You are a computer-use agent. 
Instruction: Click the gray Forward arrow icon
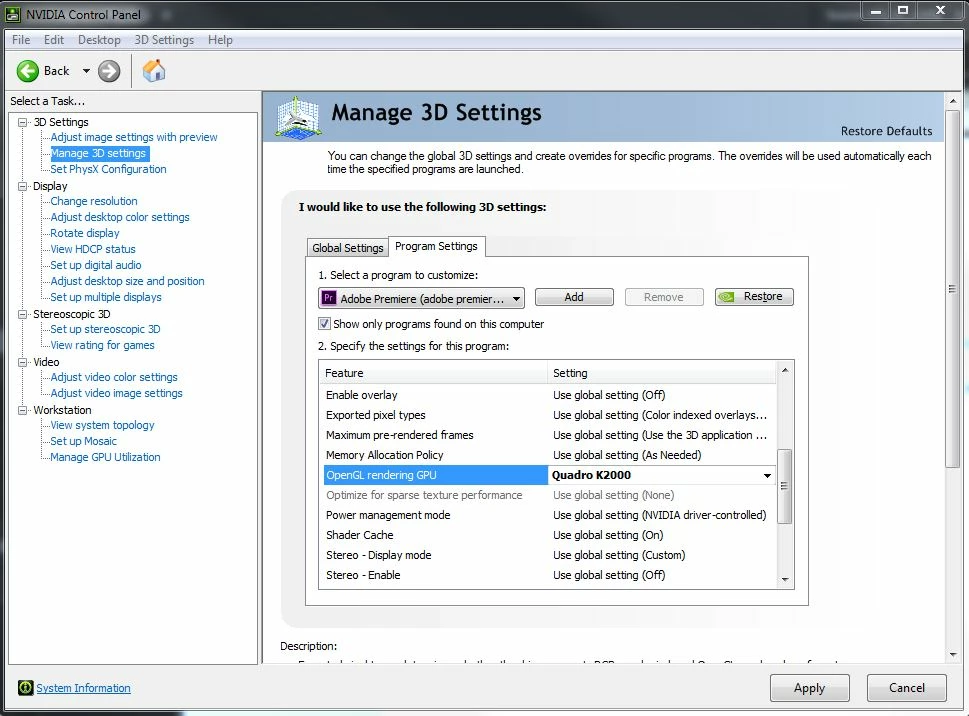coord(109,71)
